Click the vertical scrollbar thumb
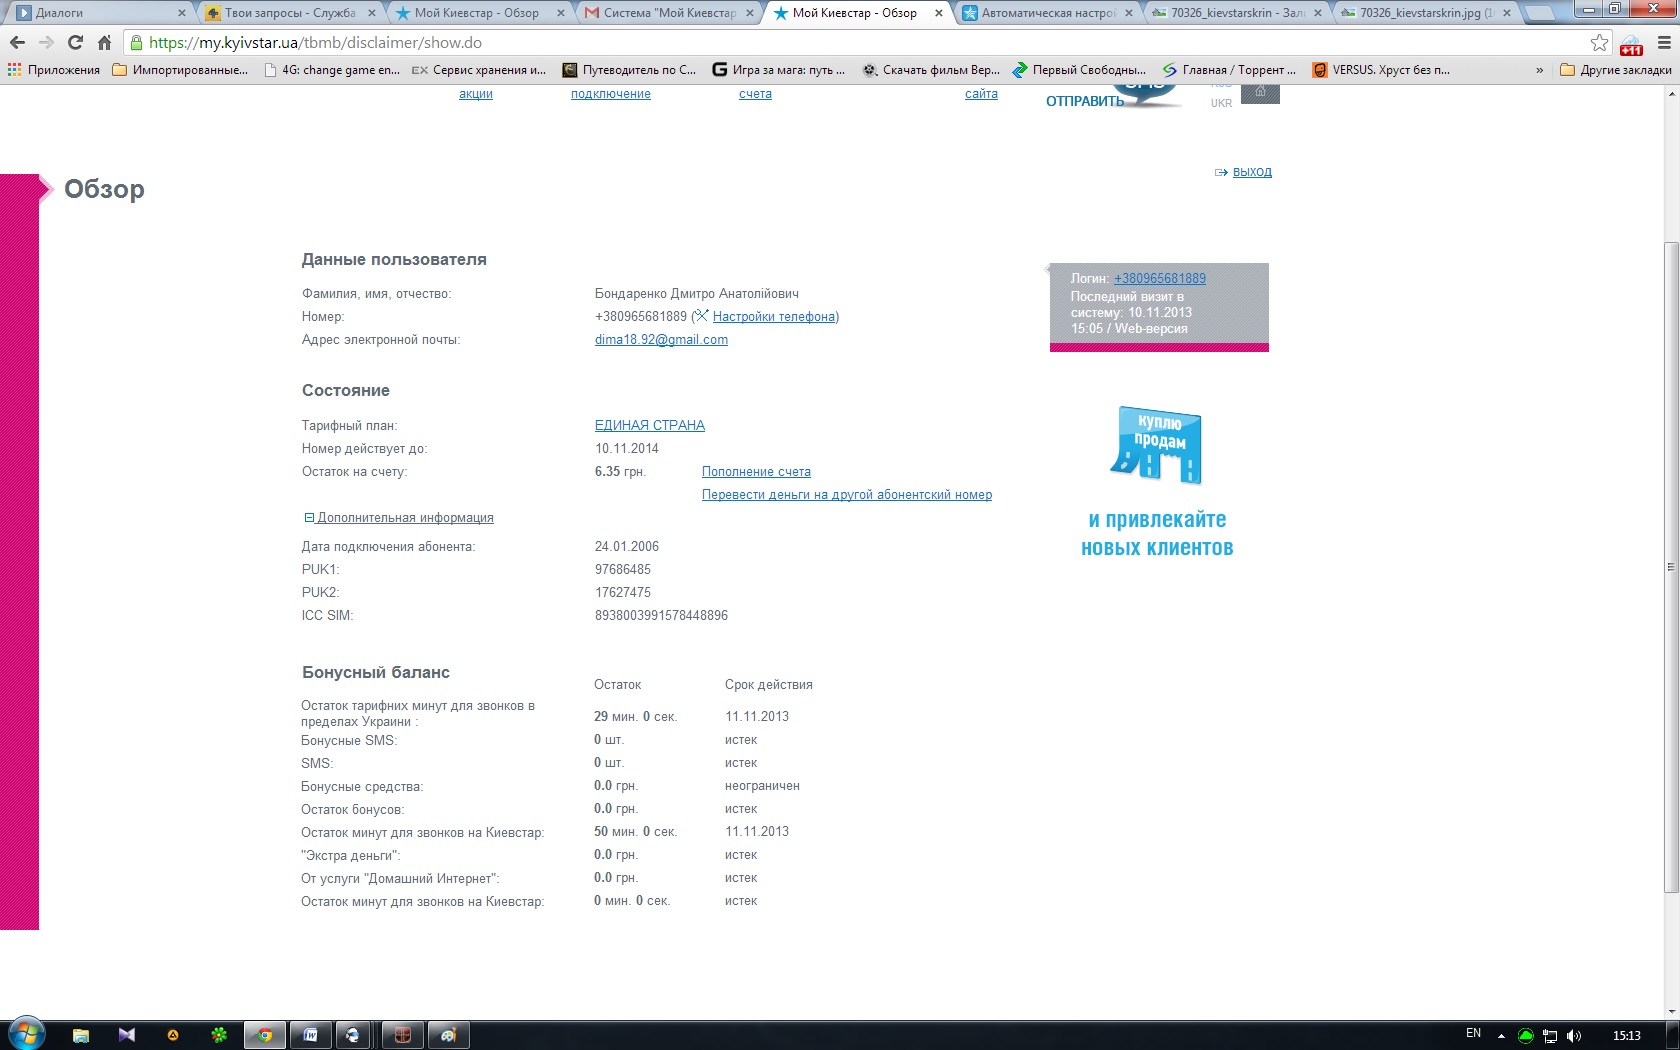 1671,566
